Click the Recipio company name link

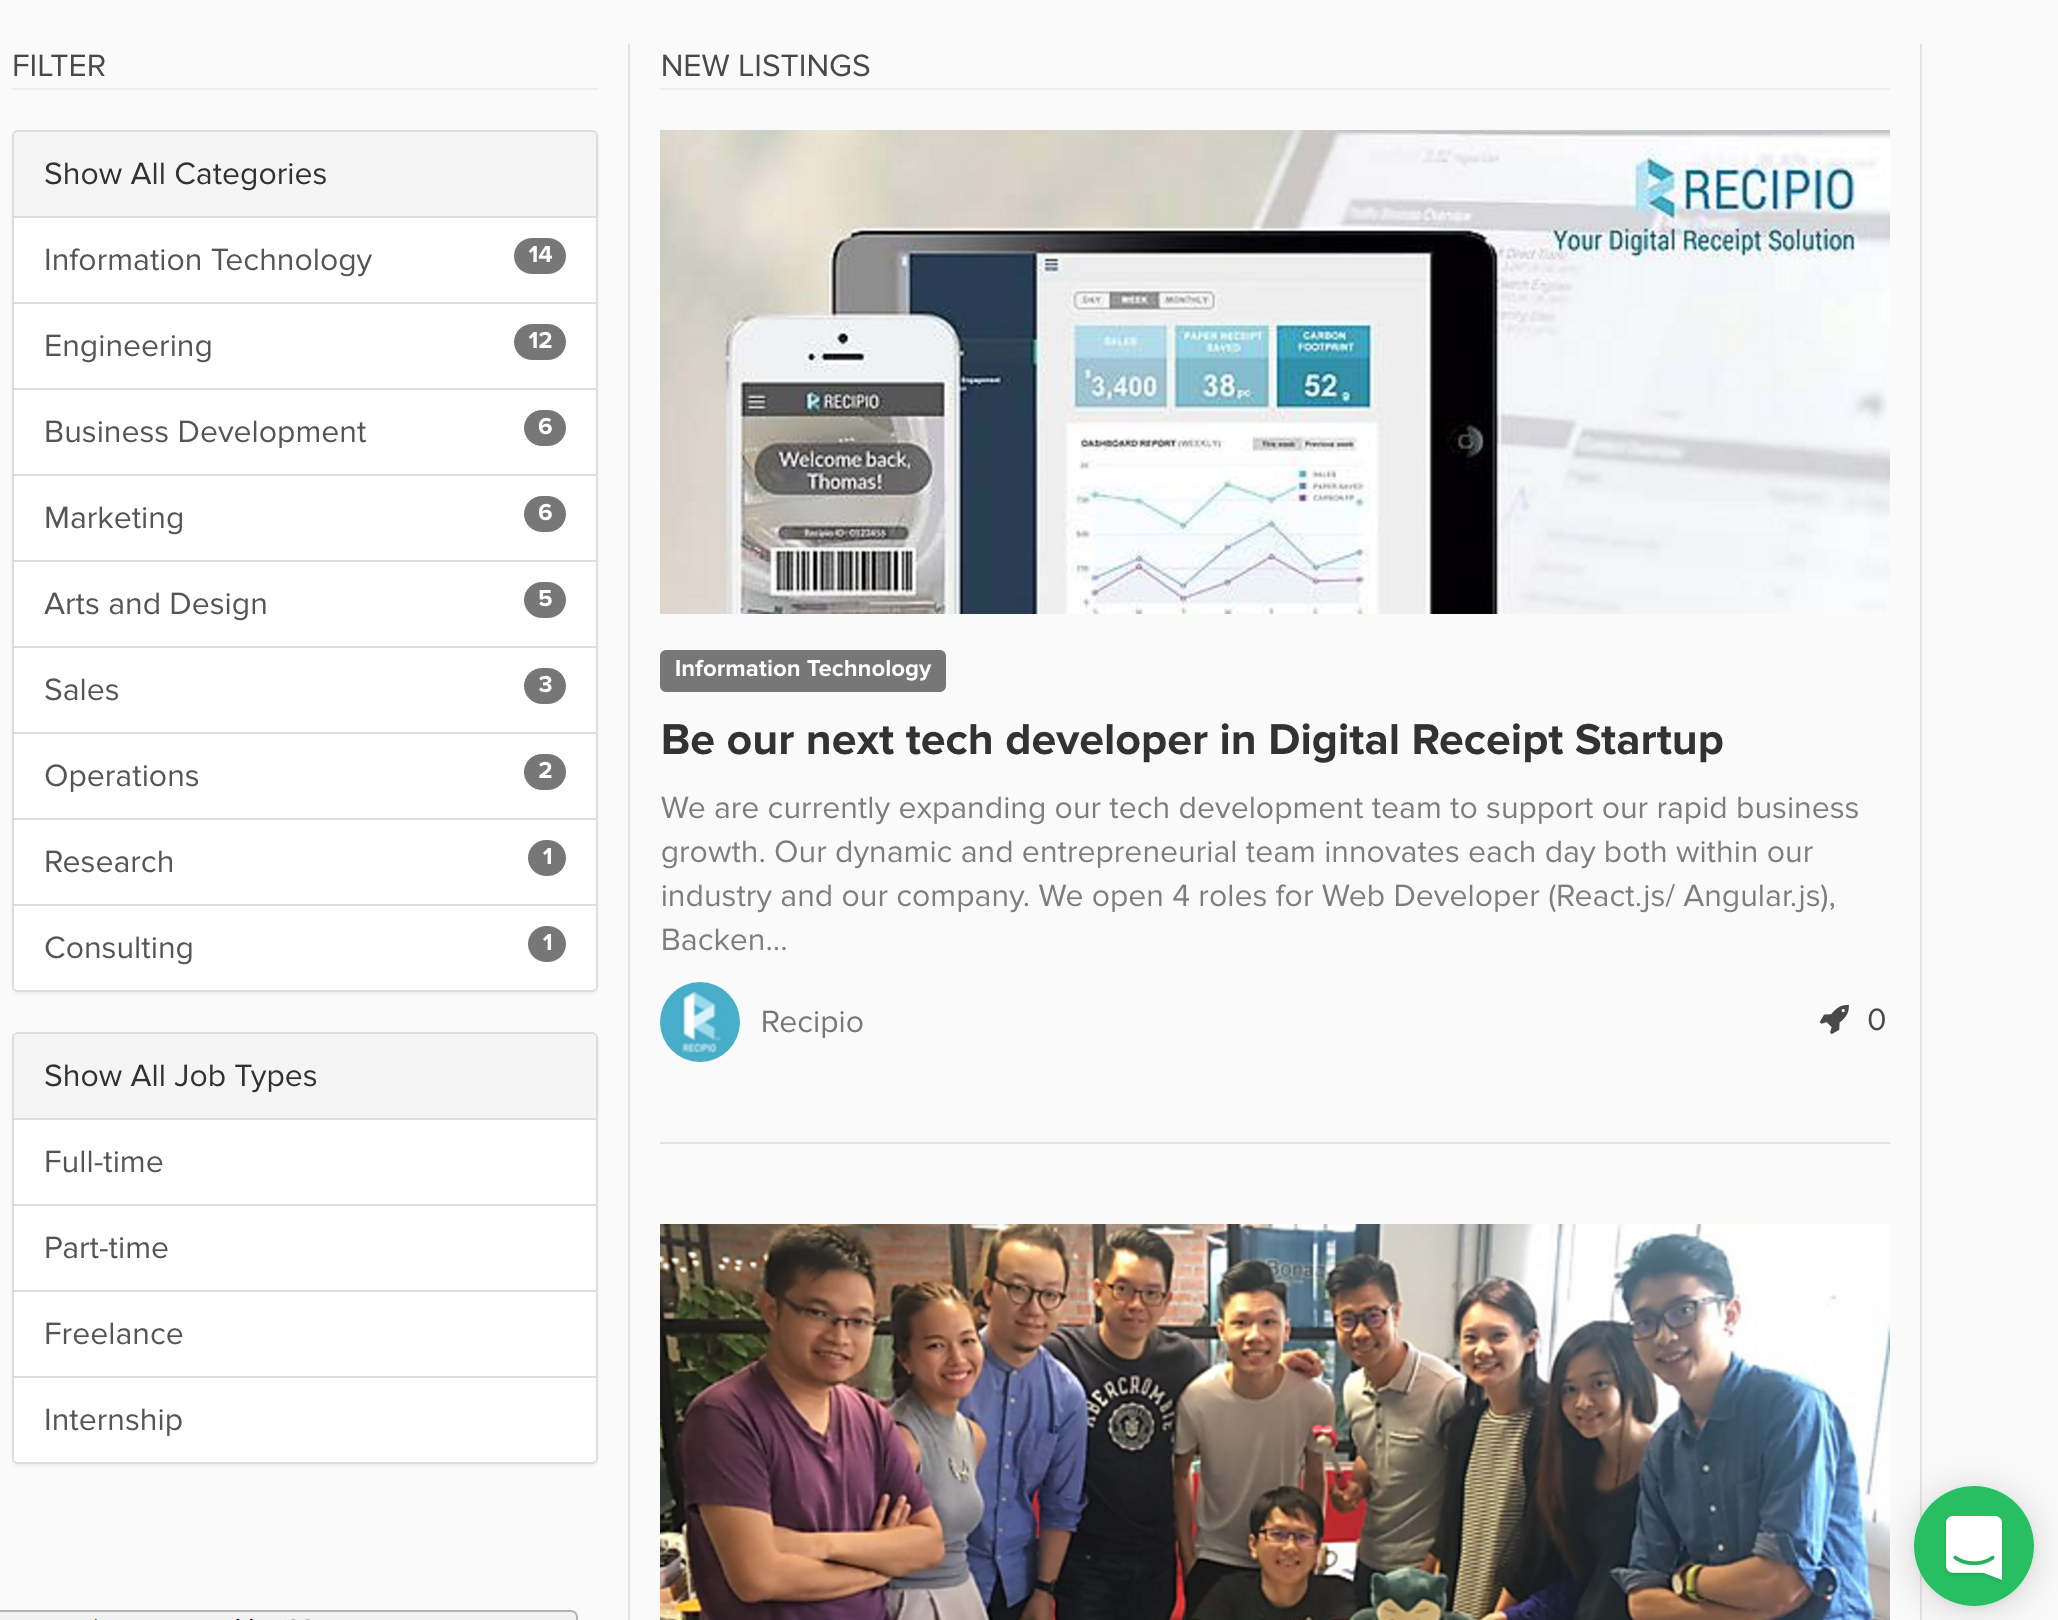pyautogui.click(x=811, y=1022)
